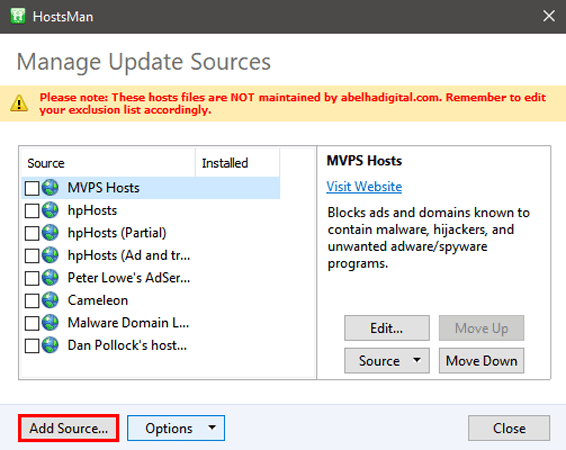
Task: Click the globe icon beside hpHosts (Ad and tr...
Action: click(x=50, y=255)
